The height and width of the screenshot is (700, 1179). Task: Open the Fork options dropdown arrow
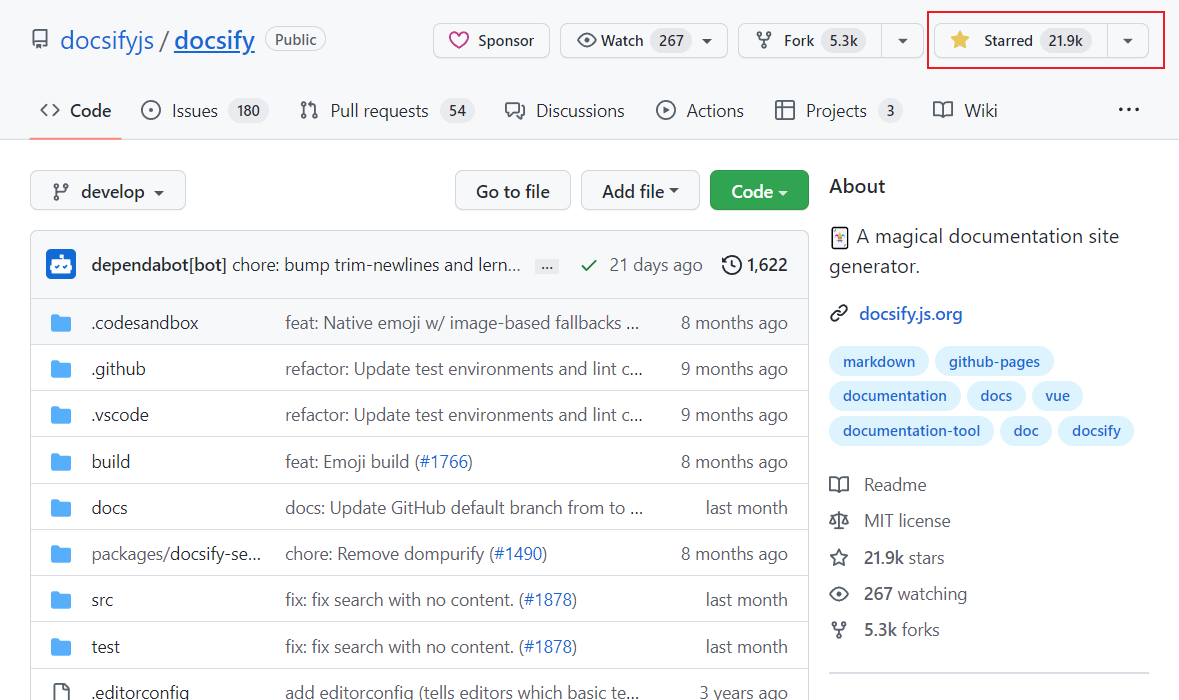(x=902, y=41)
